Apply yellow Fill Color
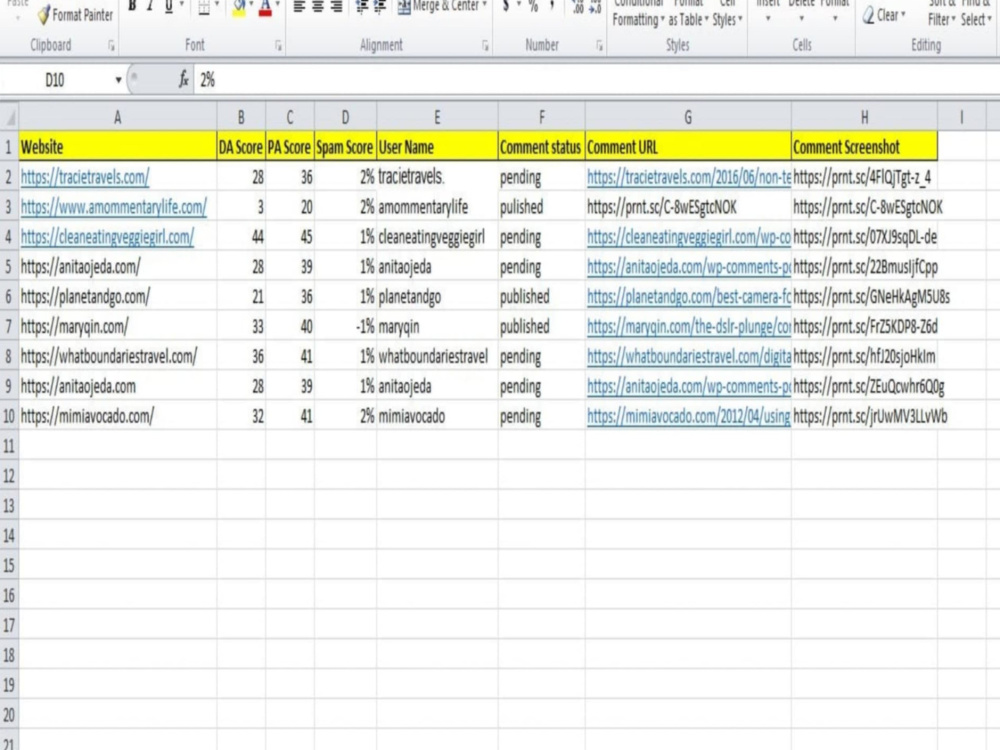The image size is (1000, 750). [x=239, y=8]
